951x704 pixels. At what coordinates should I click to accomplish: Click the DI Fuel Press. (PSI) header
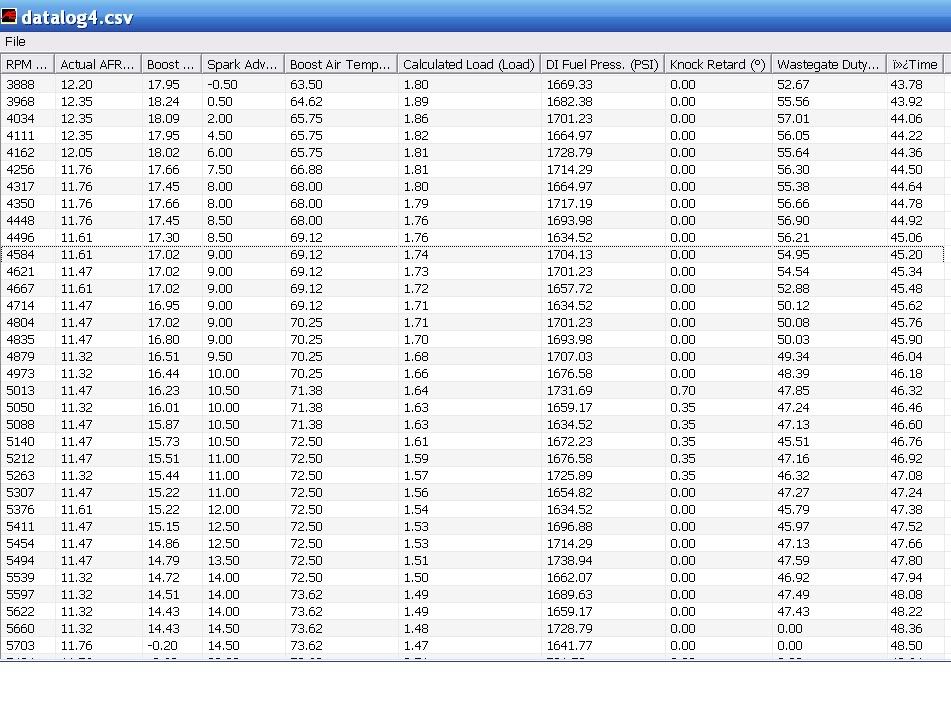point(602,64)
